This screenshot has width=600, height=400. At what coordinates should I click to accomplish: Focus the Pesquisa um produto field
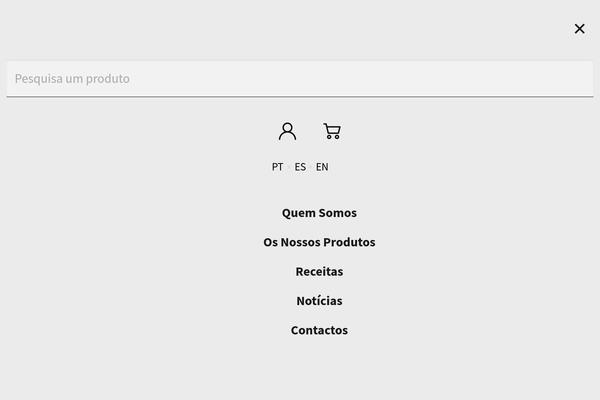[300, 79]
